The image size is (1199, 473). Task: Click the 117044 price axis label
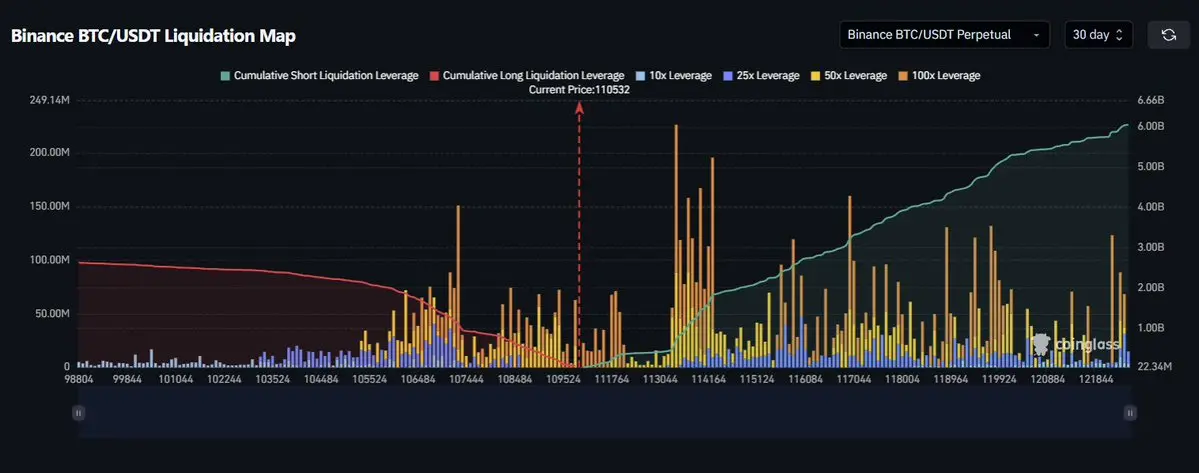(854, 379)
